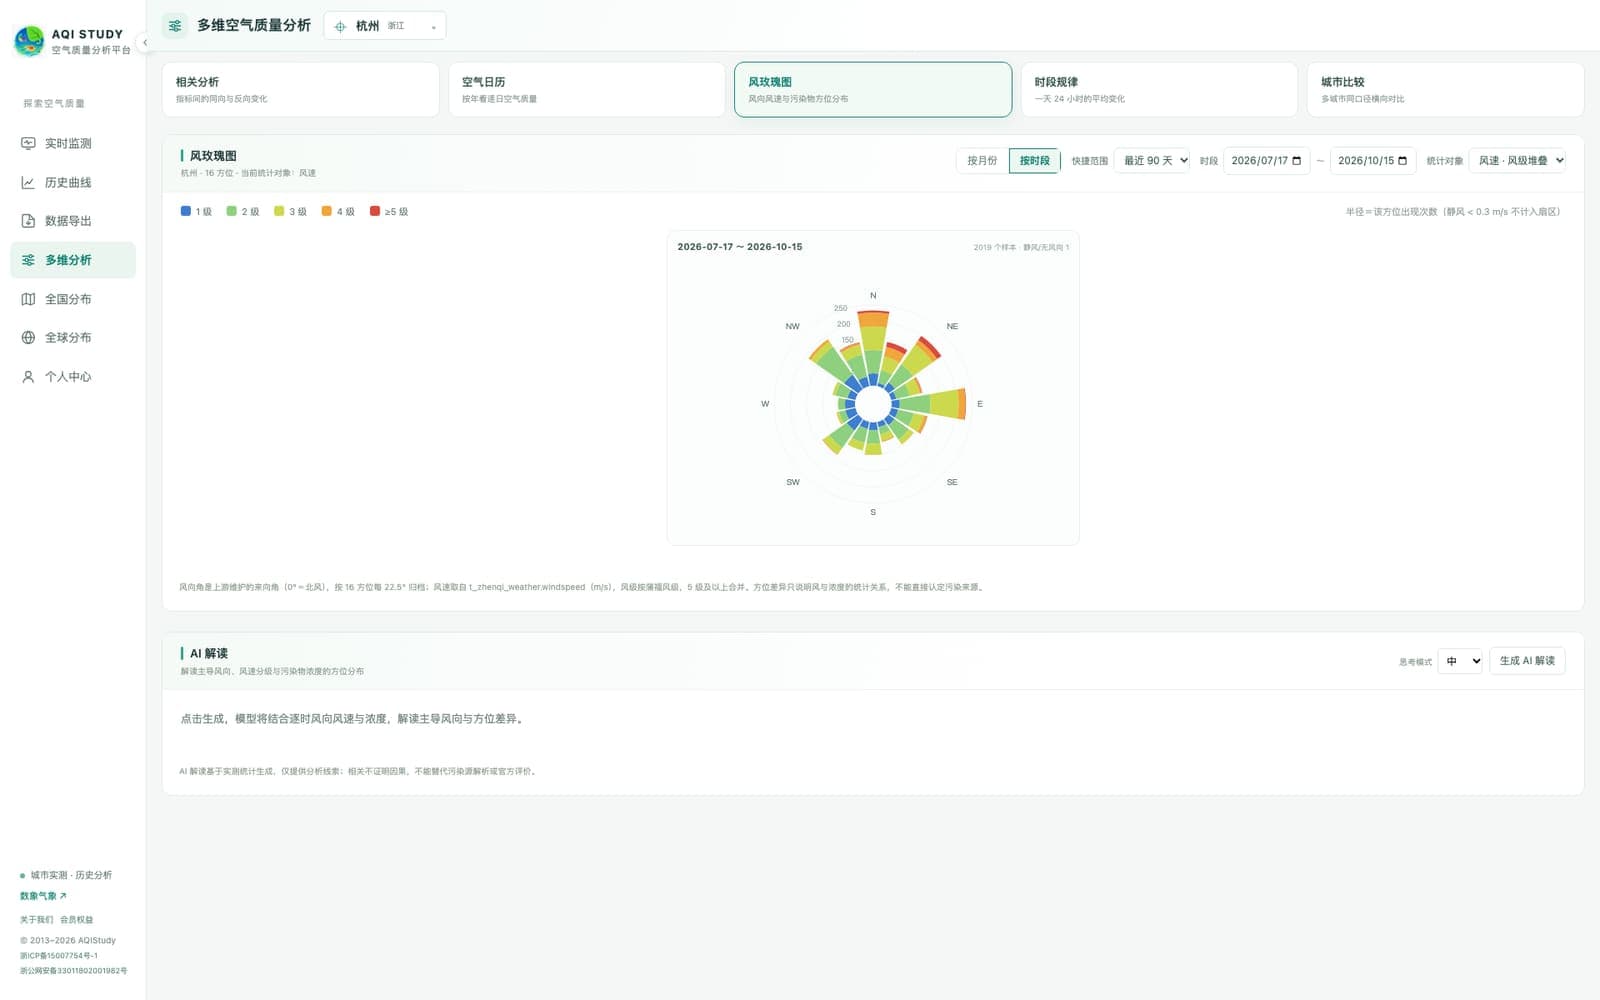This screenshot has width=1600, height=1000.
Task: Click the sliders icon beside the page title
Action: point(175,26)
